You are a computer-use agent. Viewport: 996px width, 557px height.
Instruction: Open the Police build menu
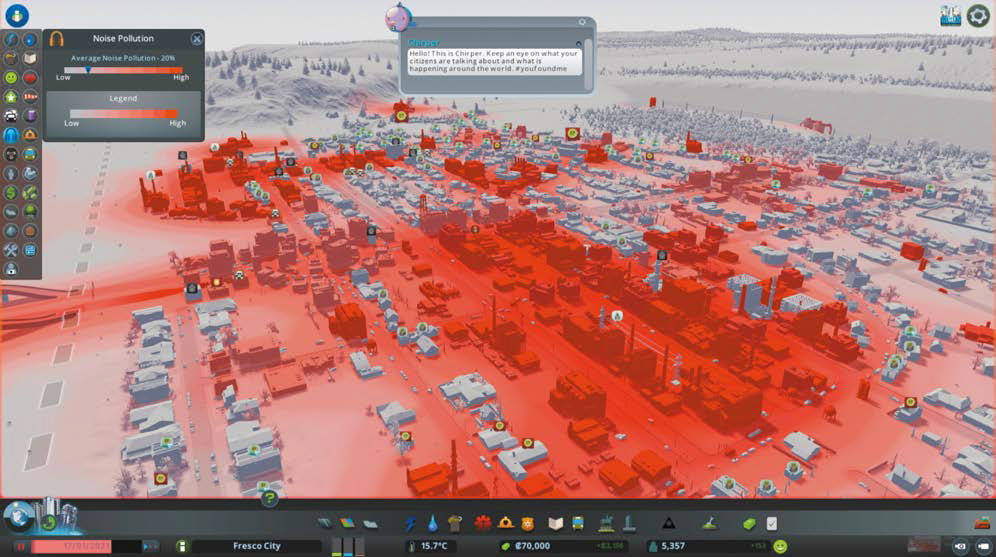tap(527, 524)
